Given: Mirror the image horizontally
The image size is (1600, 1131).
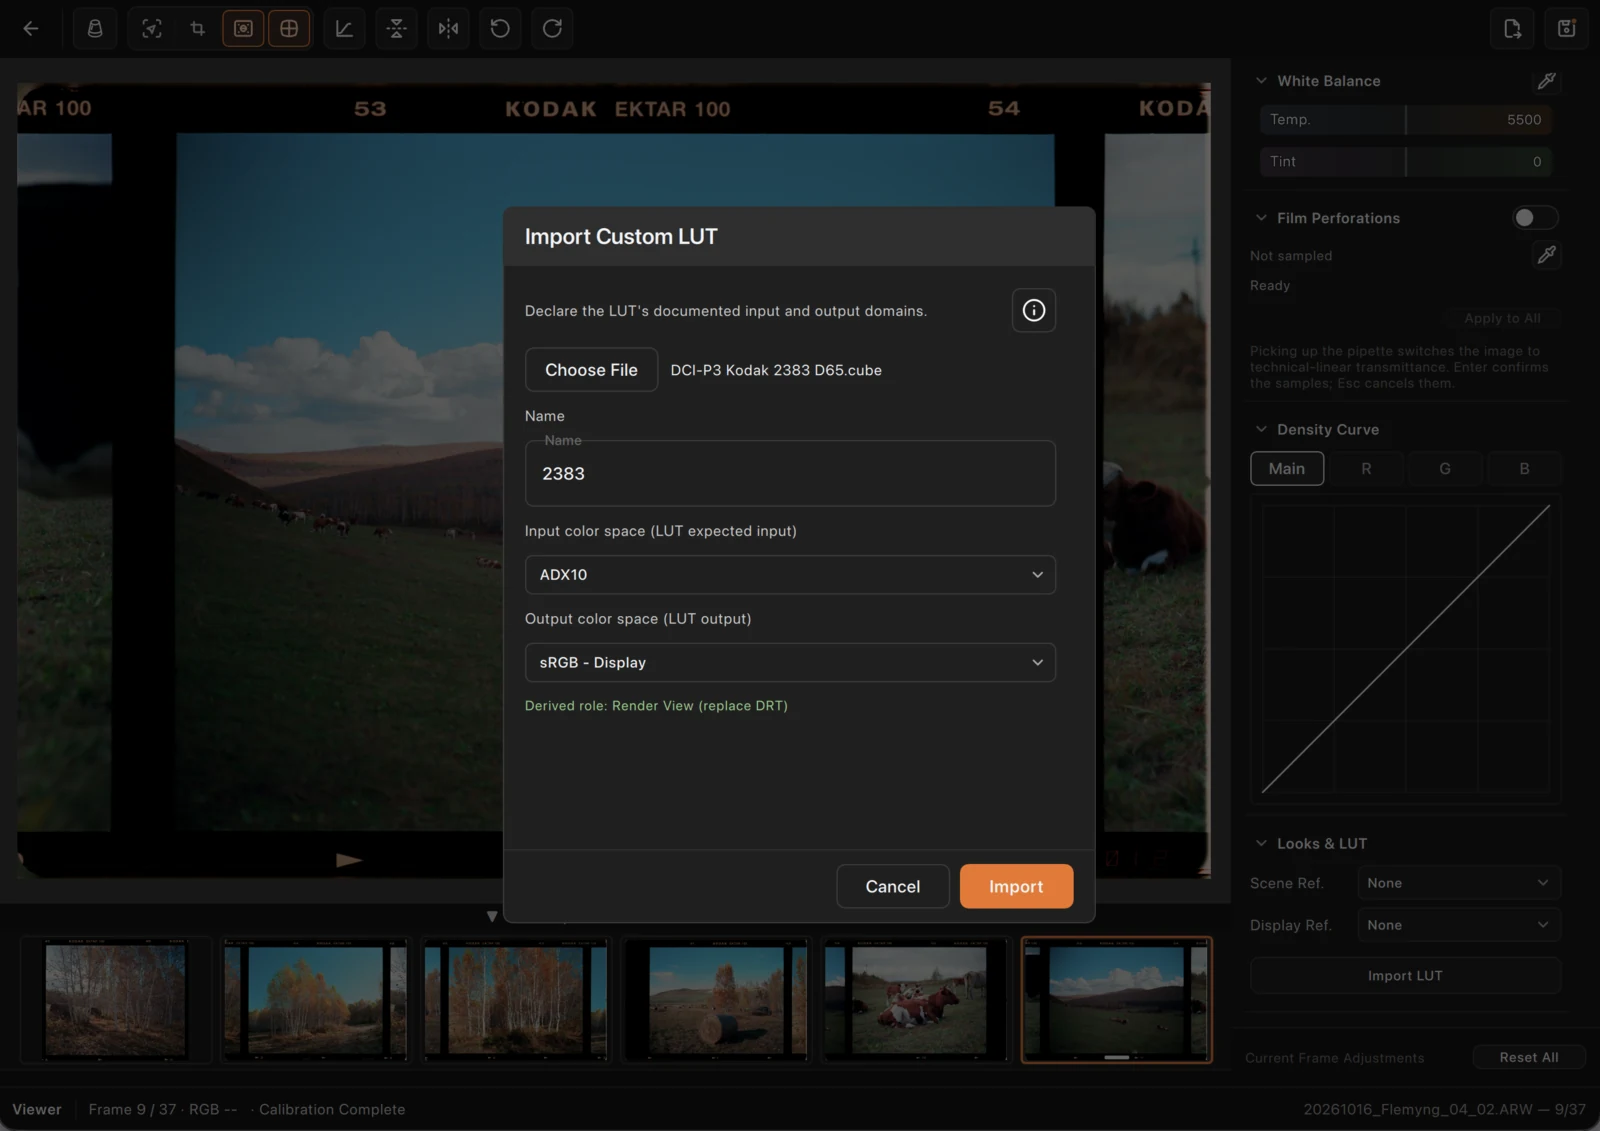Looking at the screenshot, I should pyautogui.click(x=448, y=28).
